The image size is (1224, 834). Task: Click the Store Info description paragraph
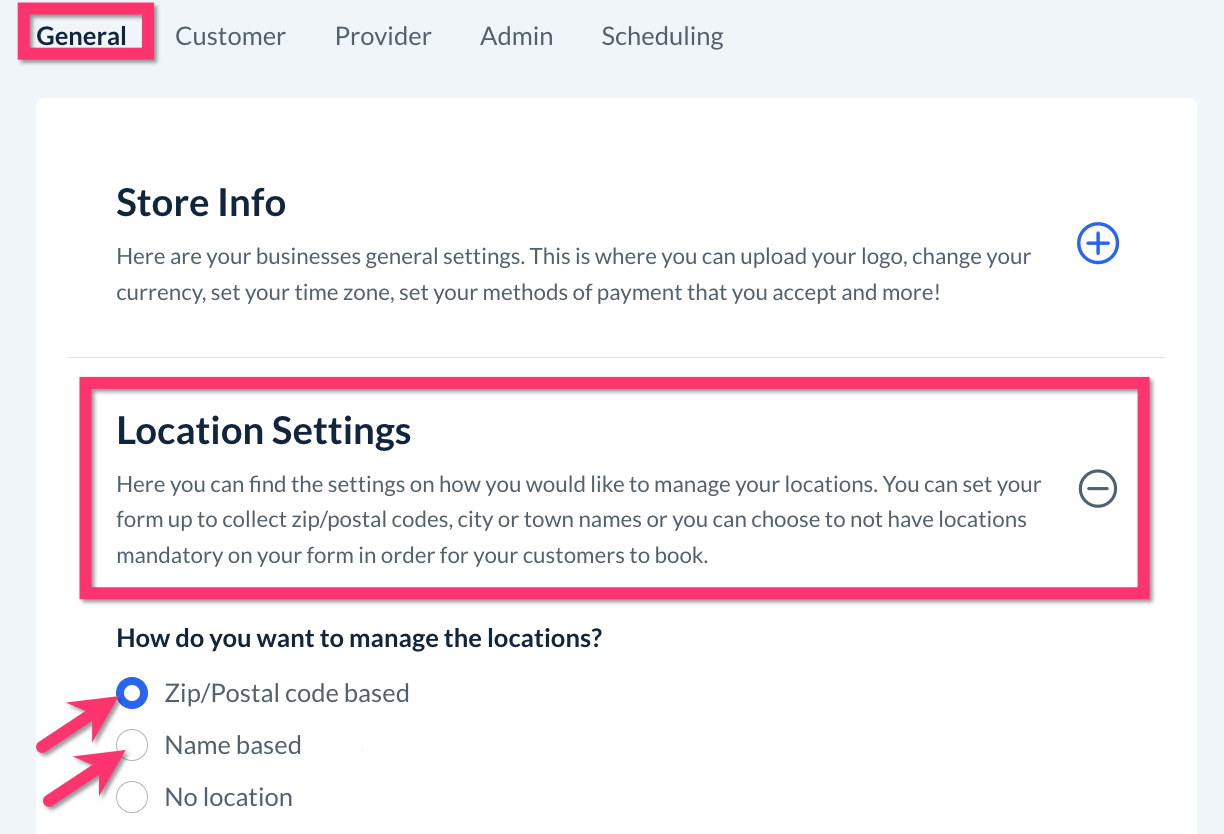(x=573, y=276)
